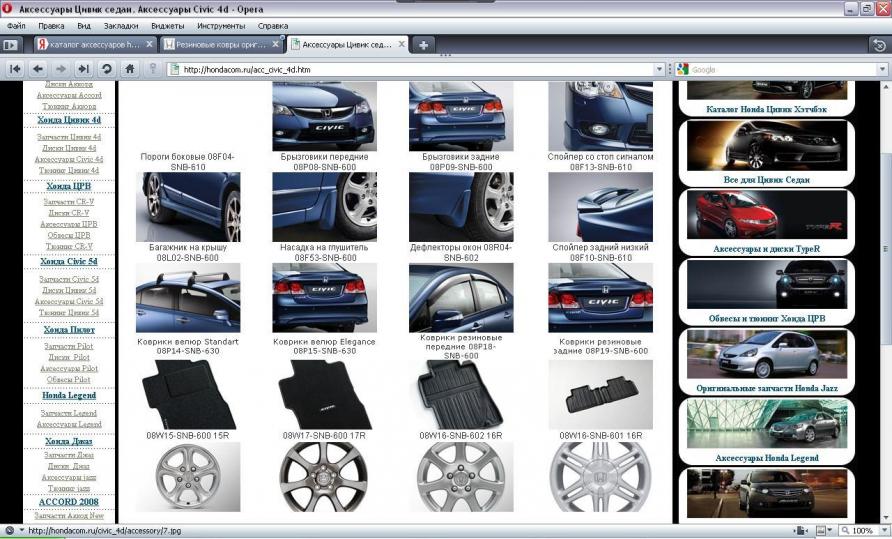The image size is (892, 539).
Task: Click the Google search field
Action: point(783,69)
